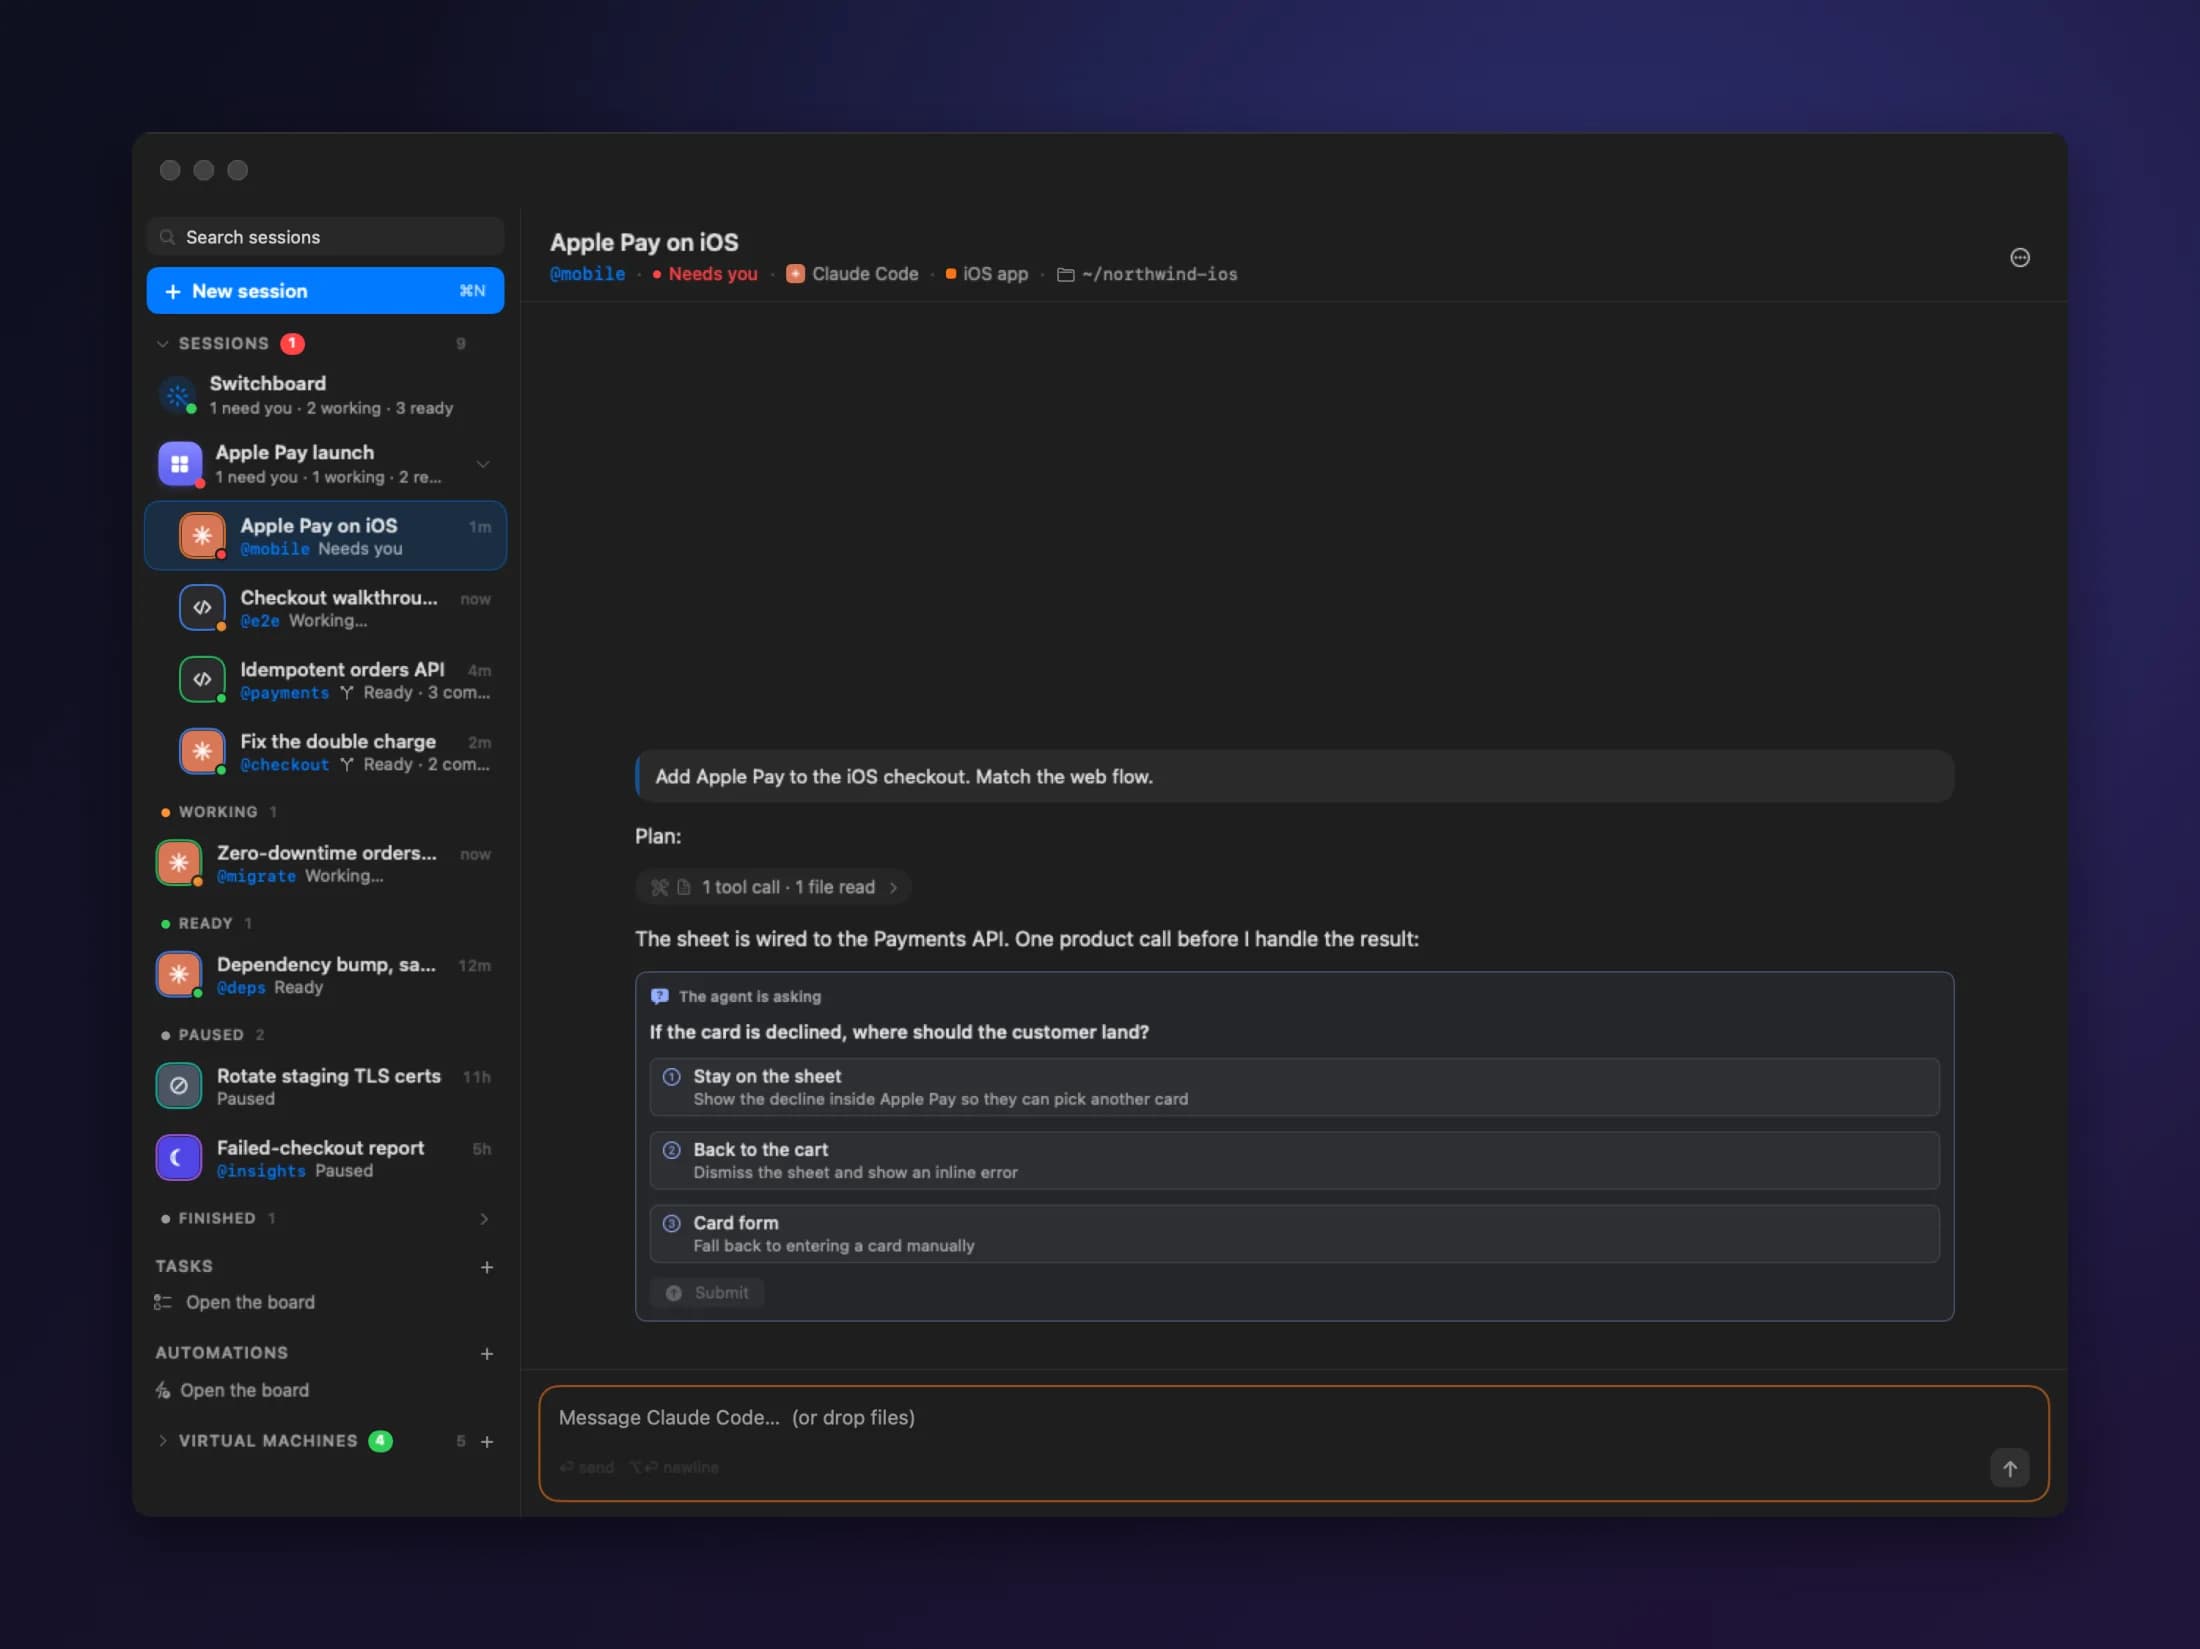Open the Apple Pay on iOS session
The height and width of the screenshot is (1649, 2200).
click(325, 536)
